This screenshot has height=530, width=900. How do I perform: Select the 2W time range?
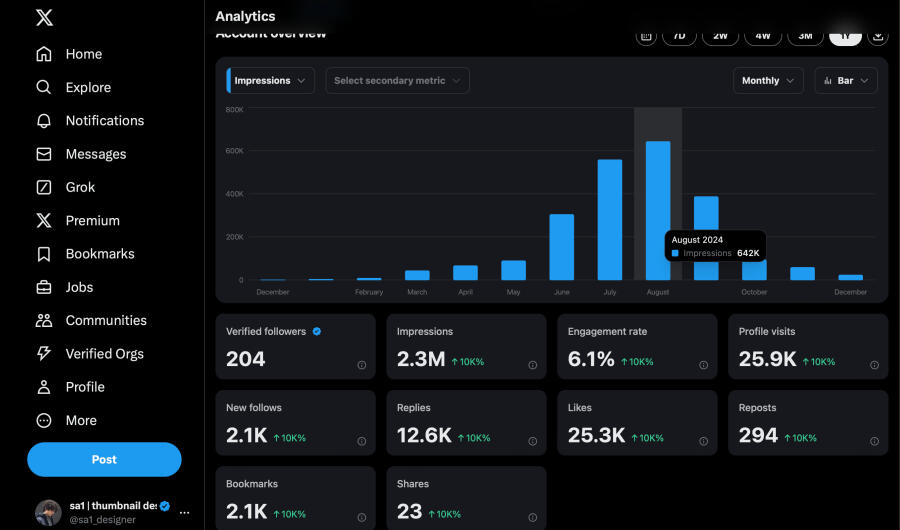[x=720, y=36]
